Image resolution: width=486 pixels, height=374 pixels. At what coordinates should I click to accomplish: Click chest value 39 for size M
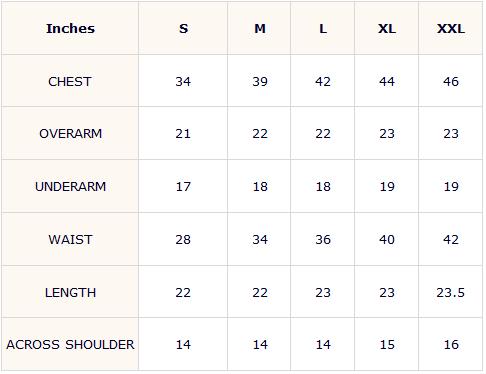260,82
